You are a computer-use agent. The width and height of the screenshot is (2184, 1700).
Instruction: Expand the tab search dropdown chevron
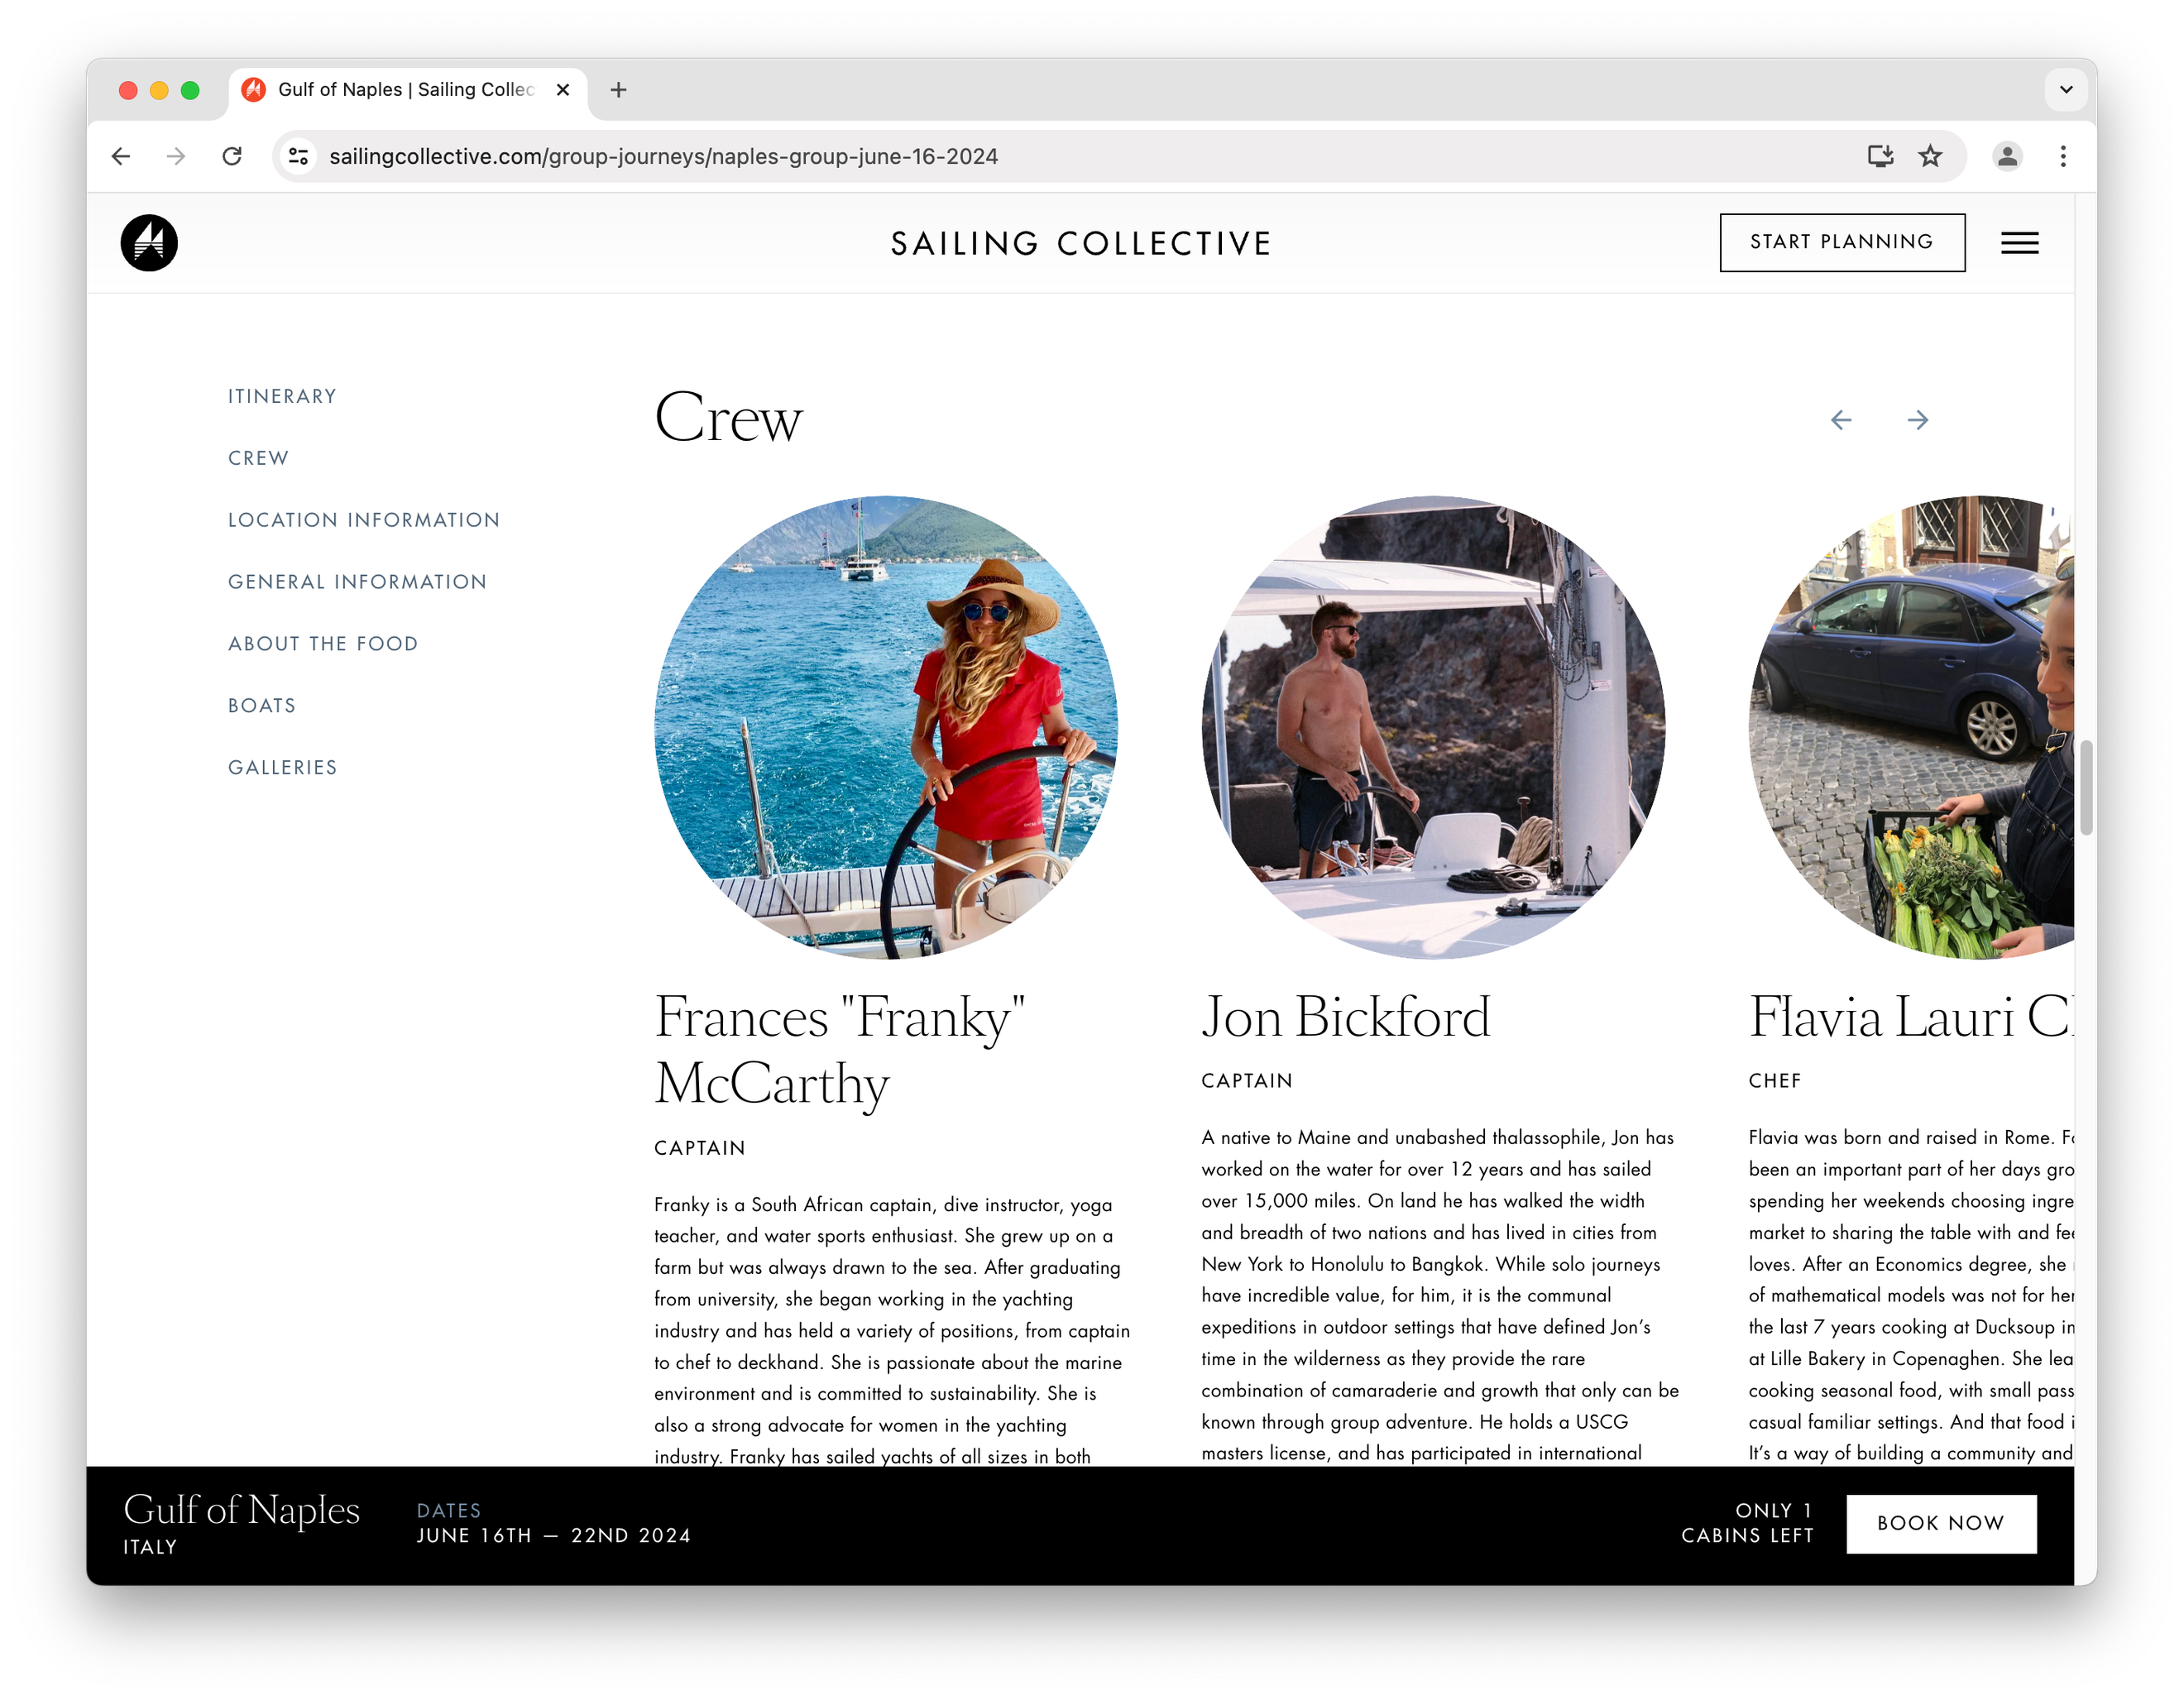coord(2066,90)
